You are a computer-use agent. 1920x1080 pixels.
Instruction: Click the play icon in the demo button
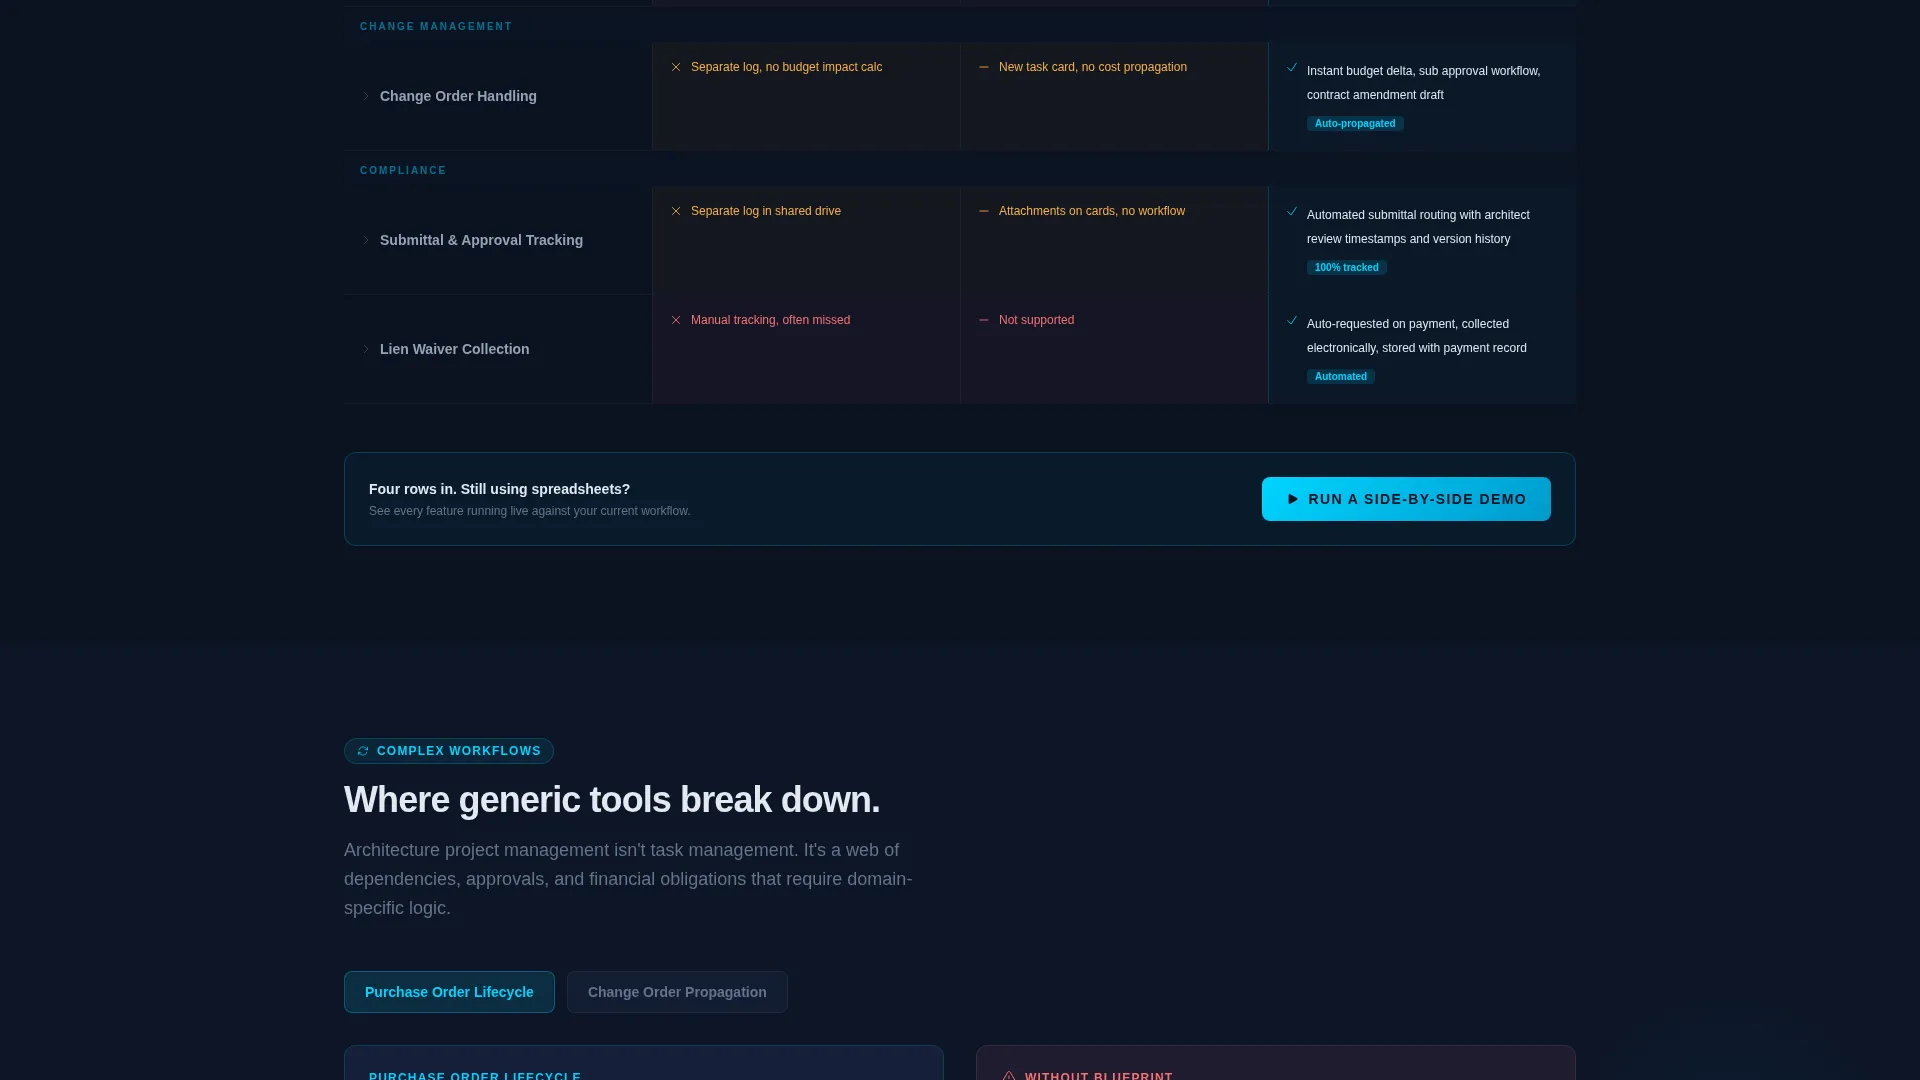point(1293,499)
